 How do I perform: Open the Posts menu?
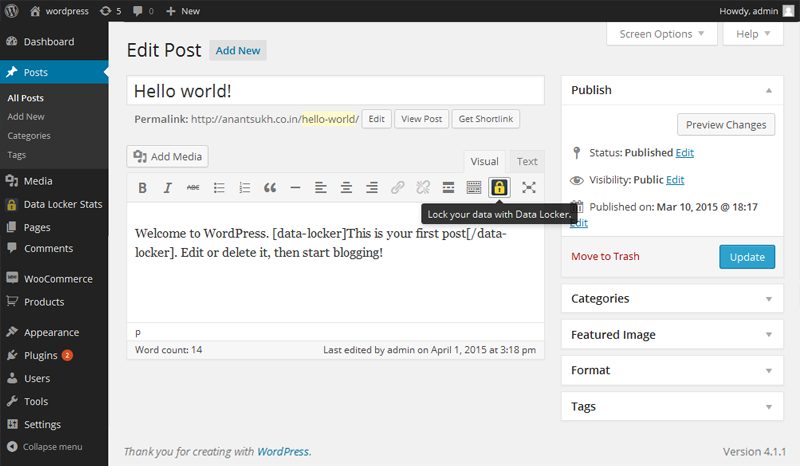click(54, 72)
